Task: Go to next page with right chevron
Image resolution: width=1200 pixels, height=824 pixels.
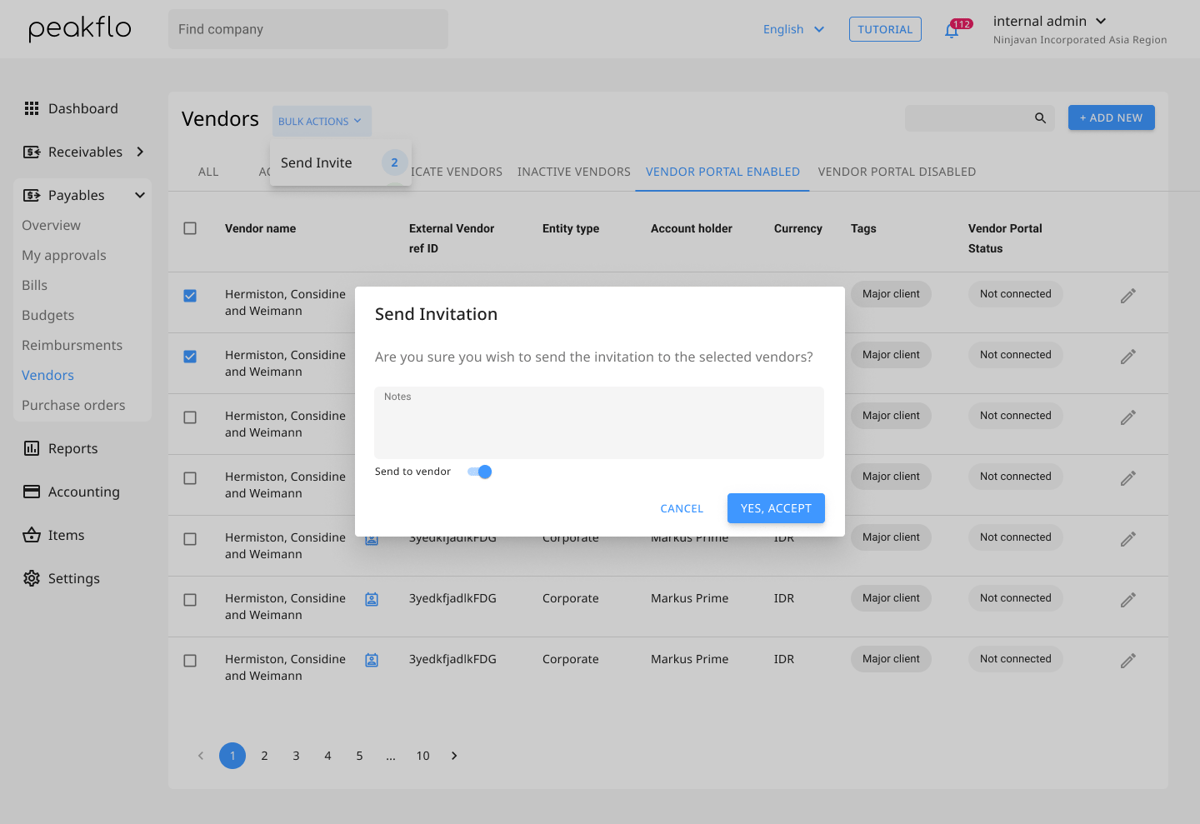Action: coord(454,756)
